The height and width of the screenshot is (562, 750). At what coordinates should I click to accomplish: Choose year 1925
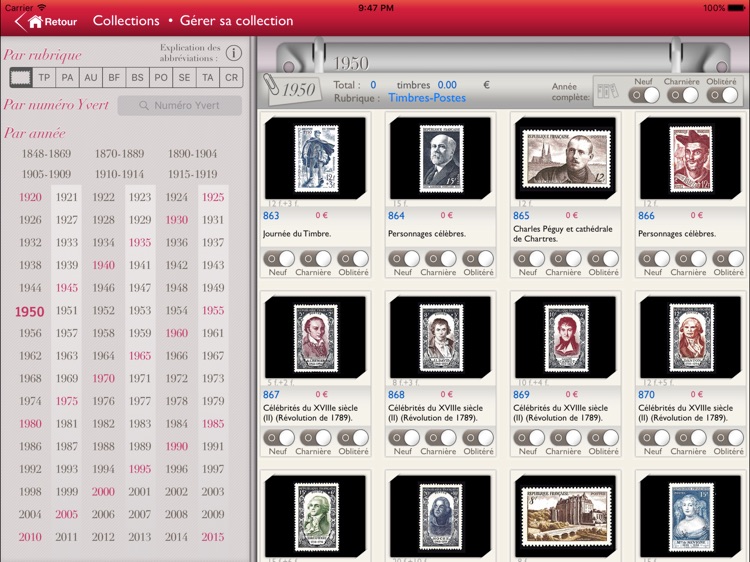(x=213, y=197)
